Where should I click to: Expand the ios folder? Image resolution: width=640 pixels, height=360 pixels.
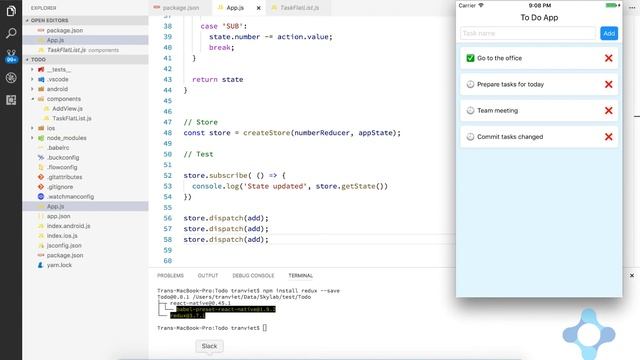coord(32,128)
